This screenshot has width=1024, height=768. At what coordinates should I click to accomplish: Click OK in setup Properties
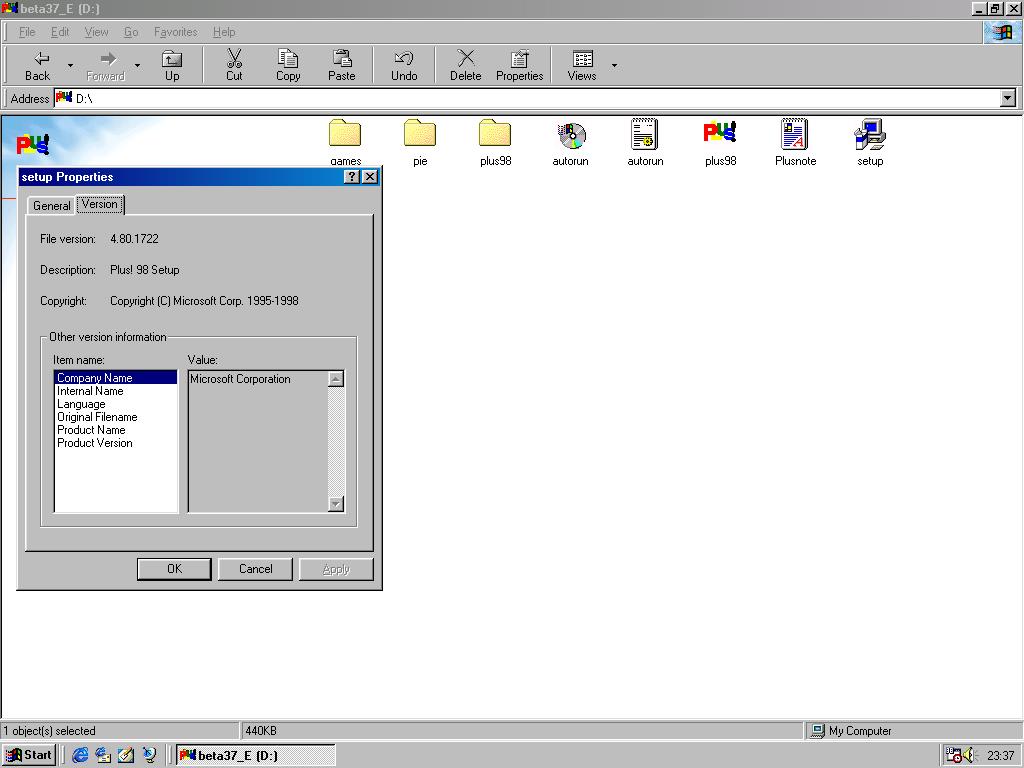pos(174,569)
